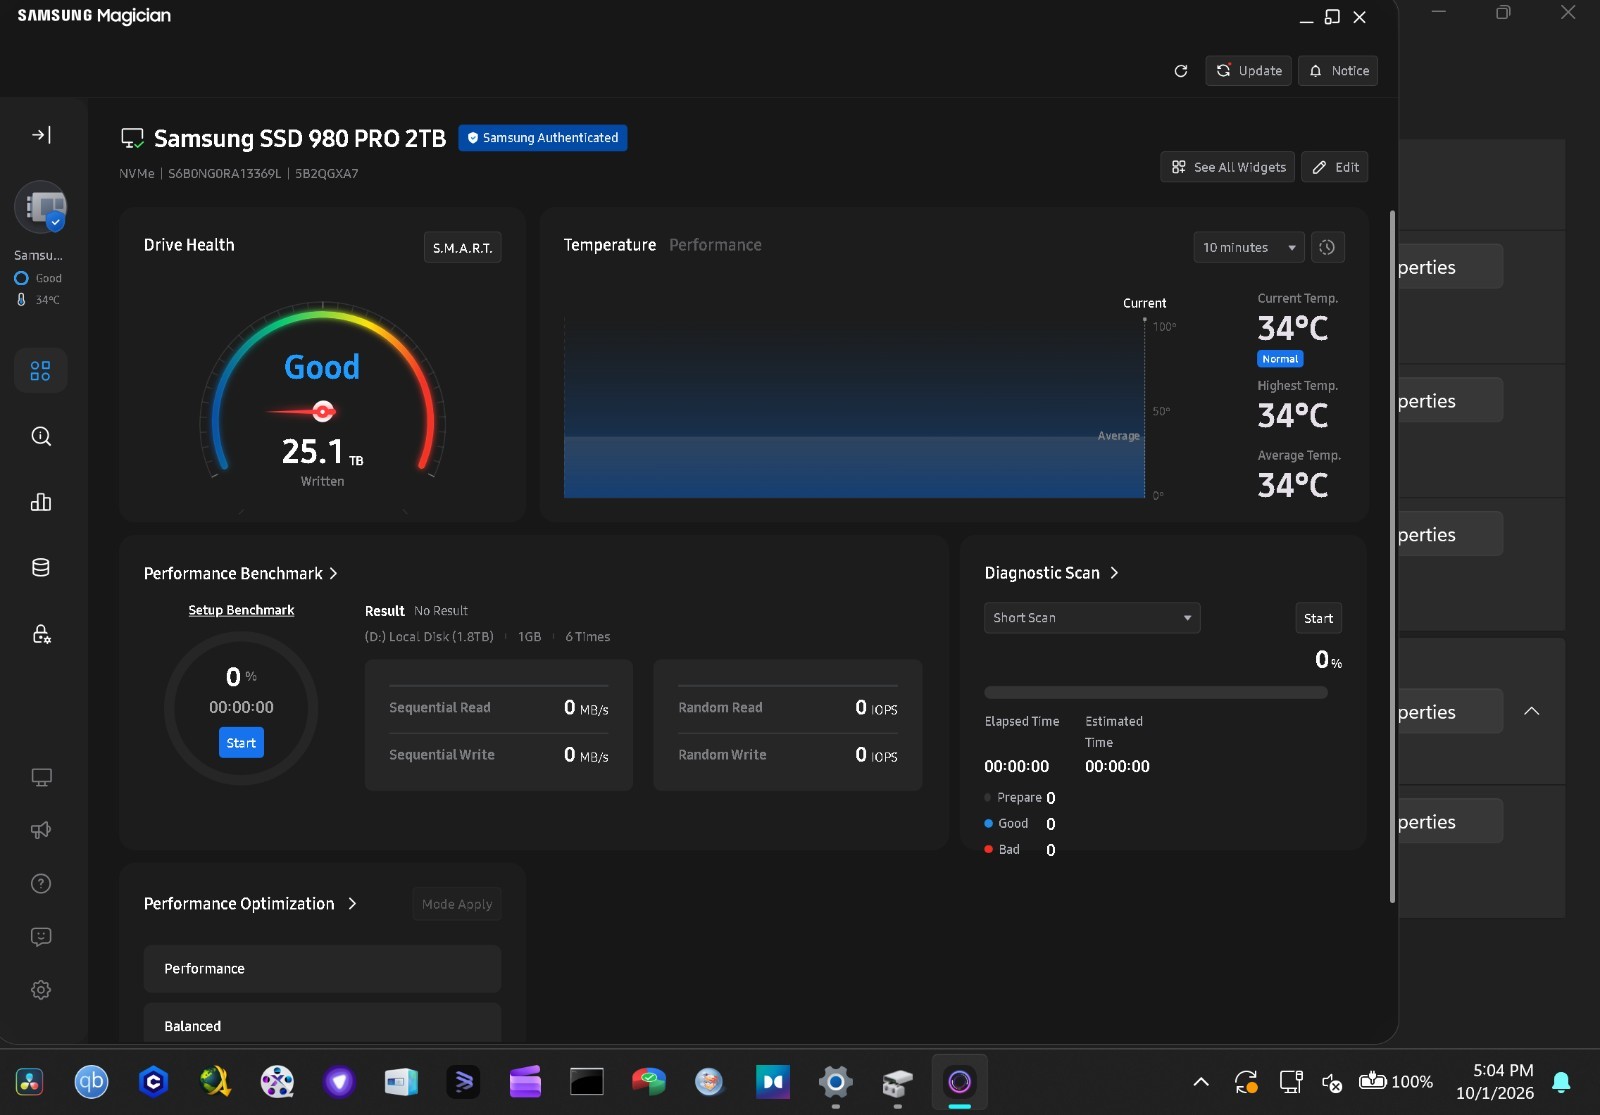Screen dimensions: 1600x1115
Task: Click the diagnostic scan progress bar
Action: click(1156, 692)
